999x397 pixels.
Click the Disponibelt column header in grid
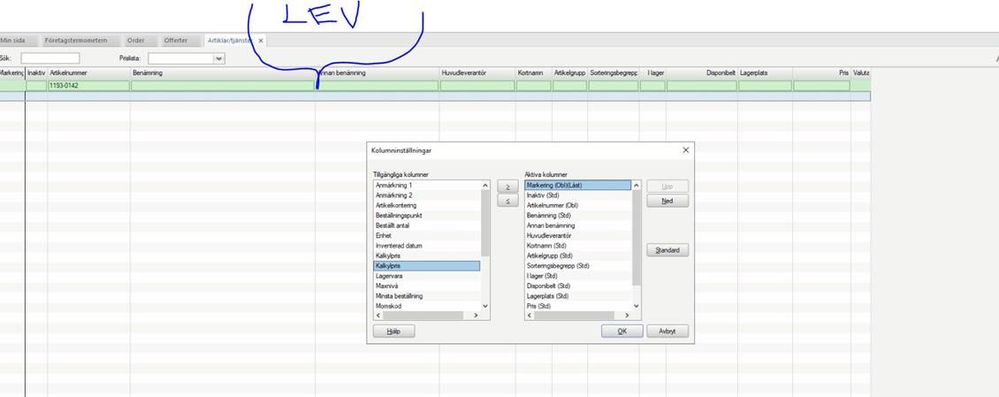tap(701, 73)
